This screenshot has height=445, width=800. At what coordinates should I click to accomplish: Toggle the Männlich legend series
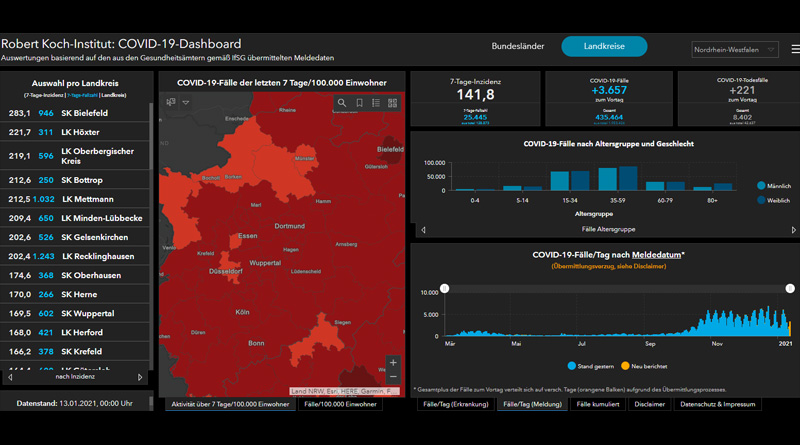pyautogui.click(x=774, y=186)
